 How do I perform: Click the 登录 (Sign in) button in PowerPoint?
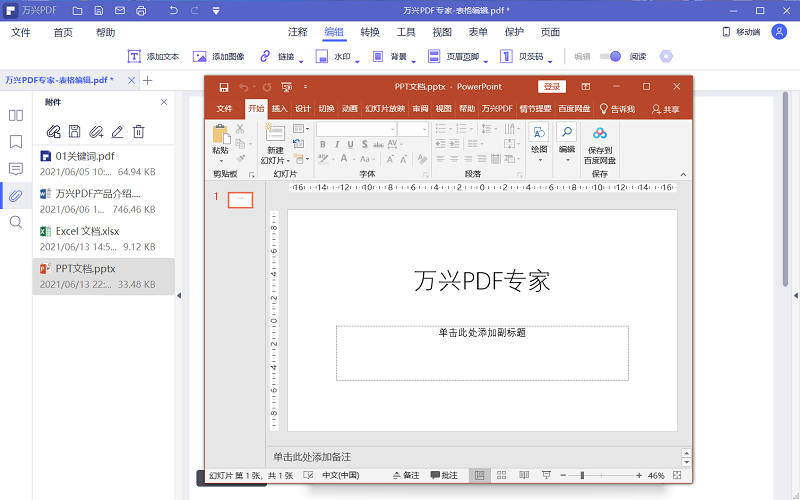pyautogui.click(x=550, y=87)
